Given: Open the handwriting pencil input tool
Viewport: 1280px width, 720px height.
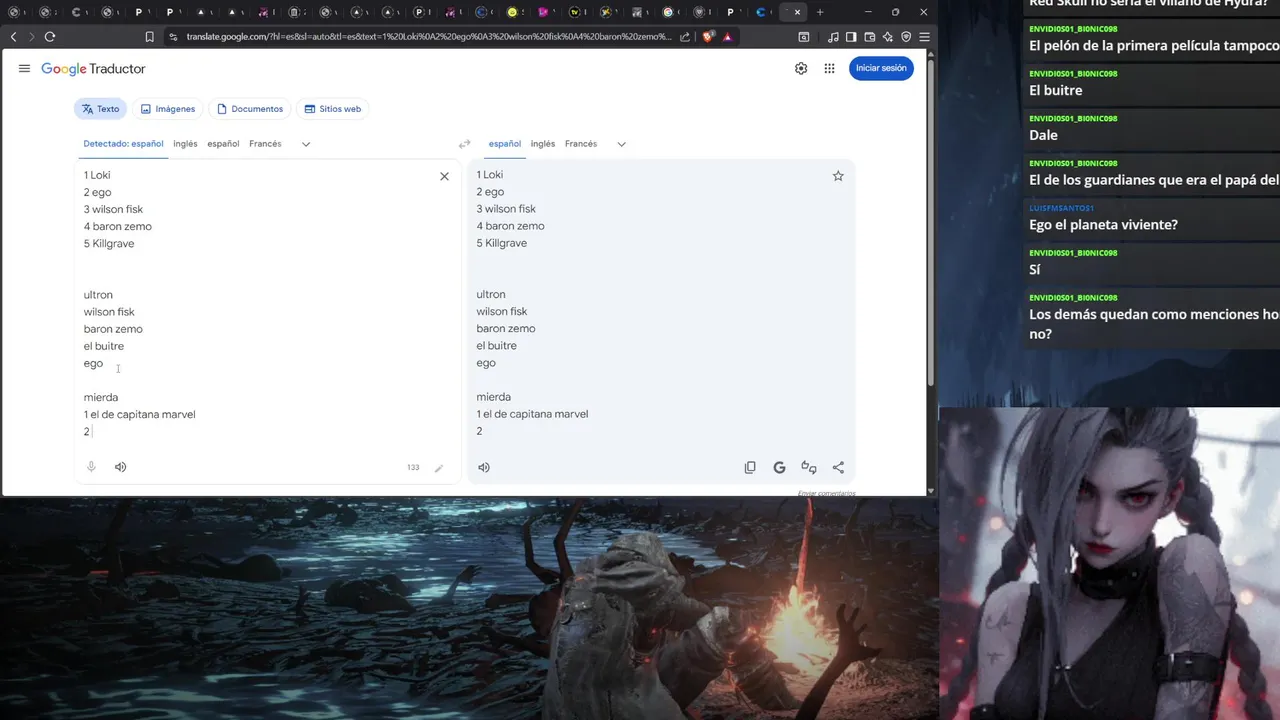Looking at the screenshot, I should [438, 468].
